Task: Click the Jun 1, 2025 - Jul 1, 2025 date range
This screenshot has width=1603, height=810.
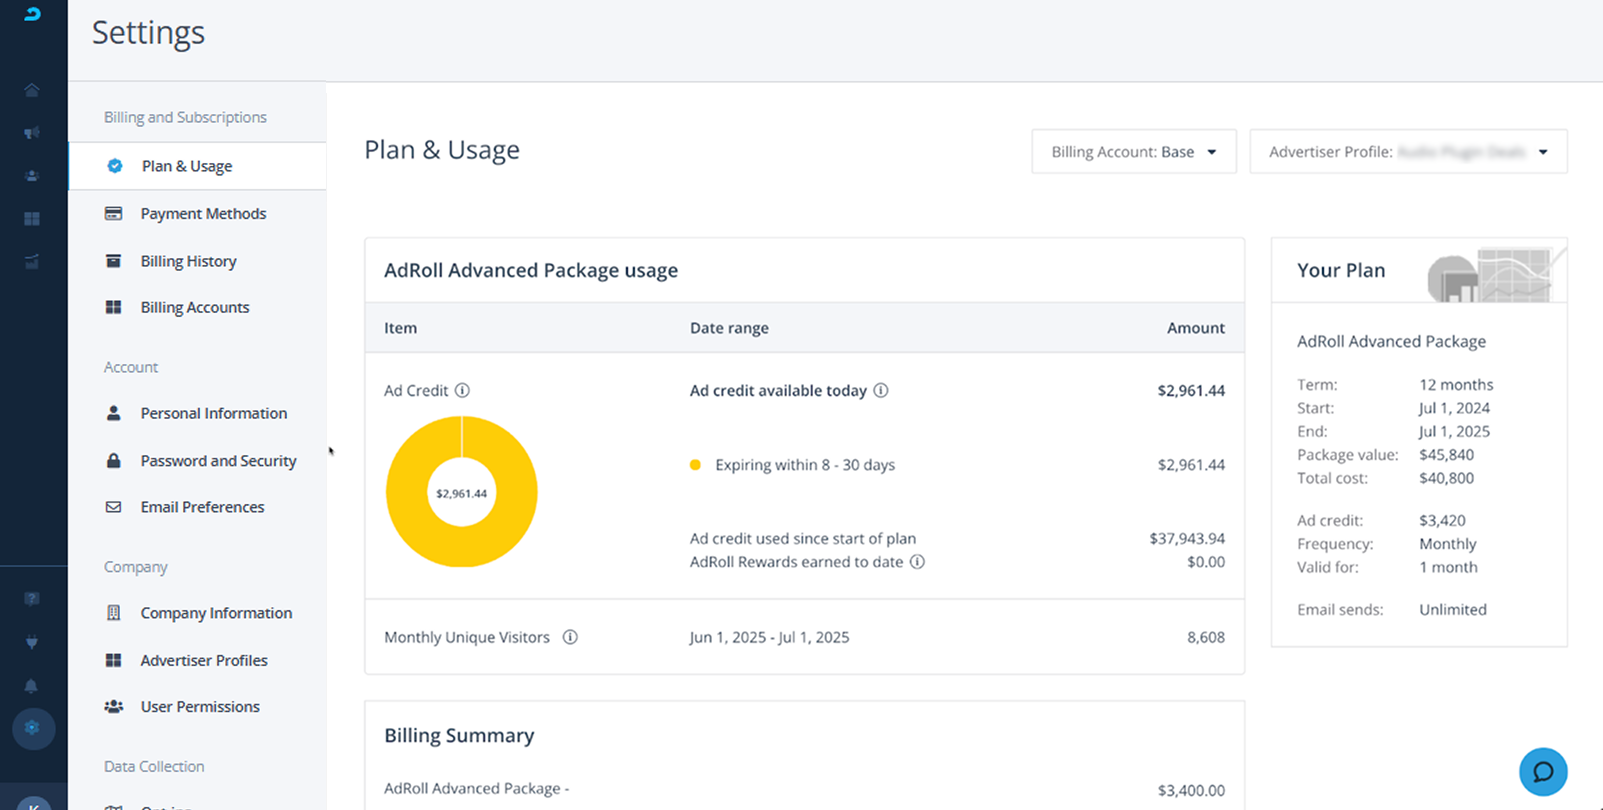Action: pyautogui.click(x=769, y=637)
